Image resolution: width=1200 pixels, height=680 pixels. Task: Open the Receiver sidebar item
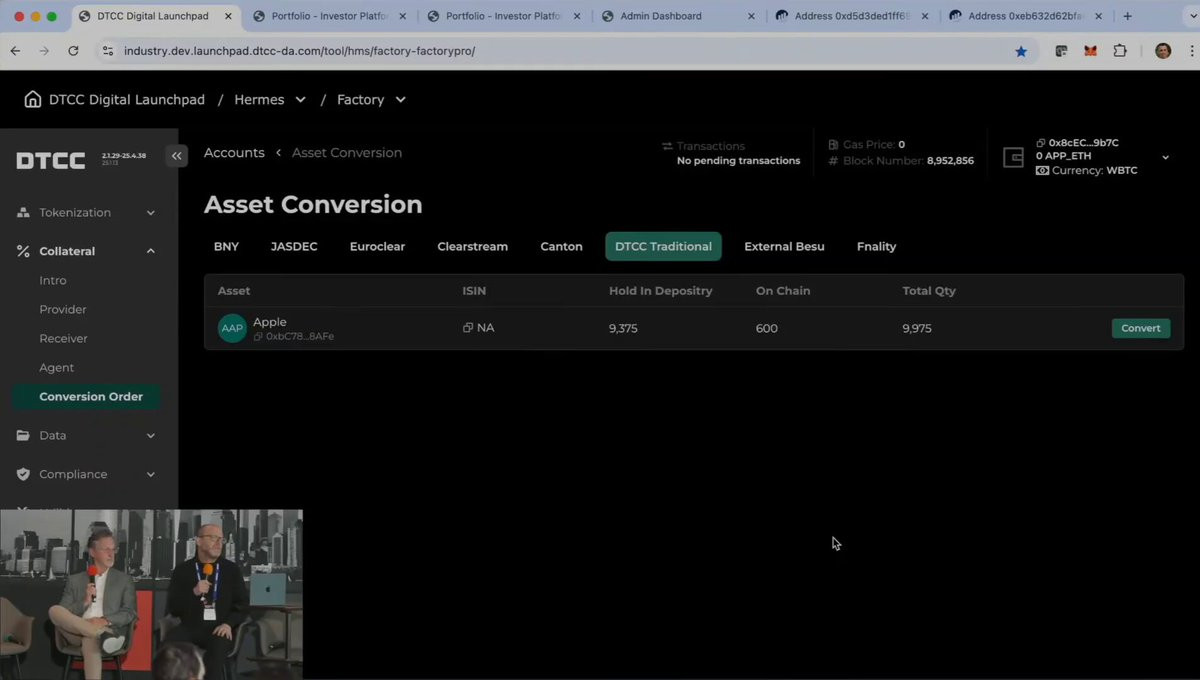tap(63, 339)
